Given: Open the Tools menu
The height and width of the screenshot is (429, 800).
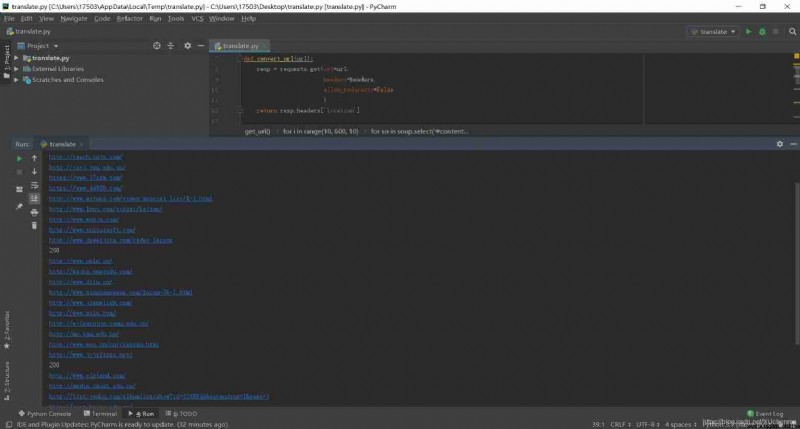Looking at the screenshot, I should click(x=176, y=18).
